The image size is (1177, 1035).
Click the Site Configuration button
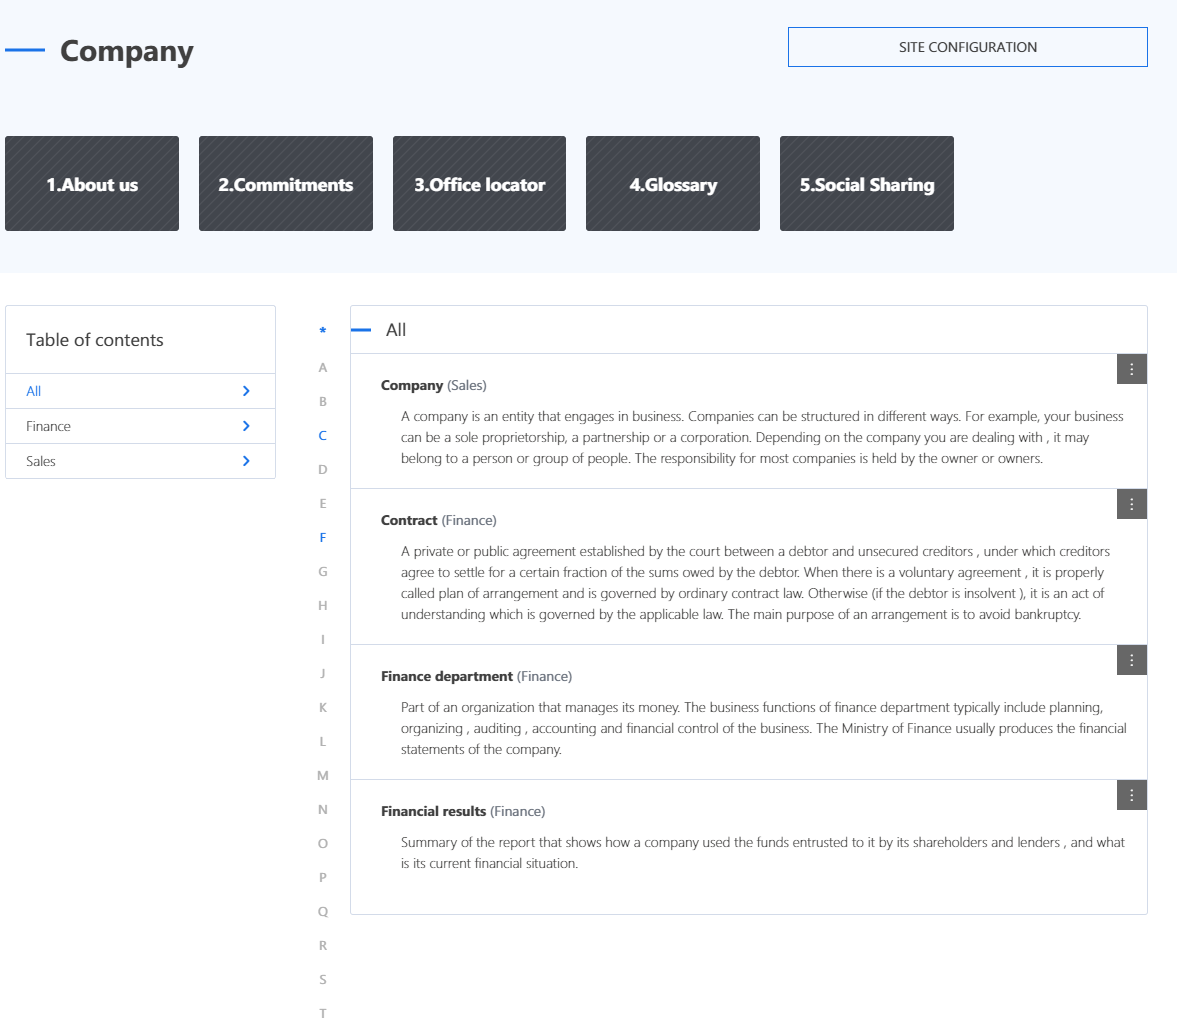[968, 47]
